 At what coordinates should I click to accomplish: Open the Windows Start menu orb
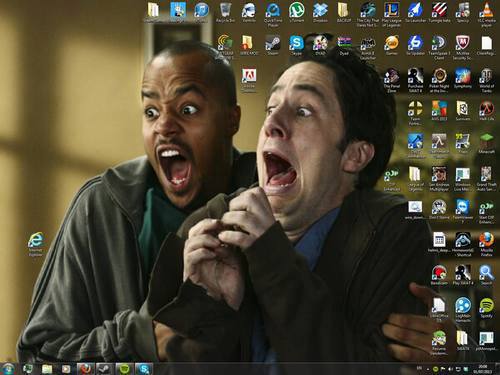tap(8, 369)
